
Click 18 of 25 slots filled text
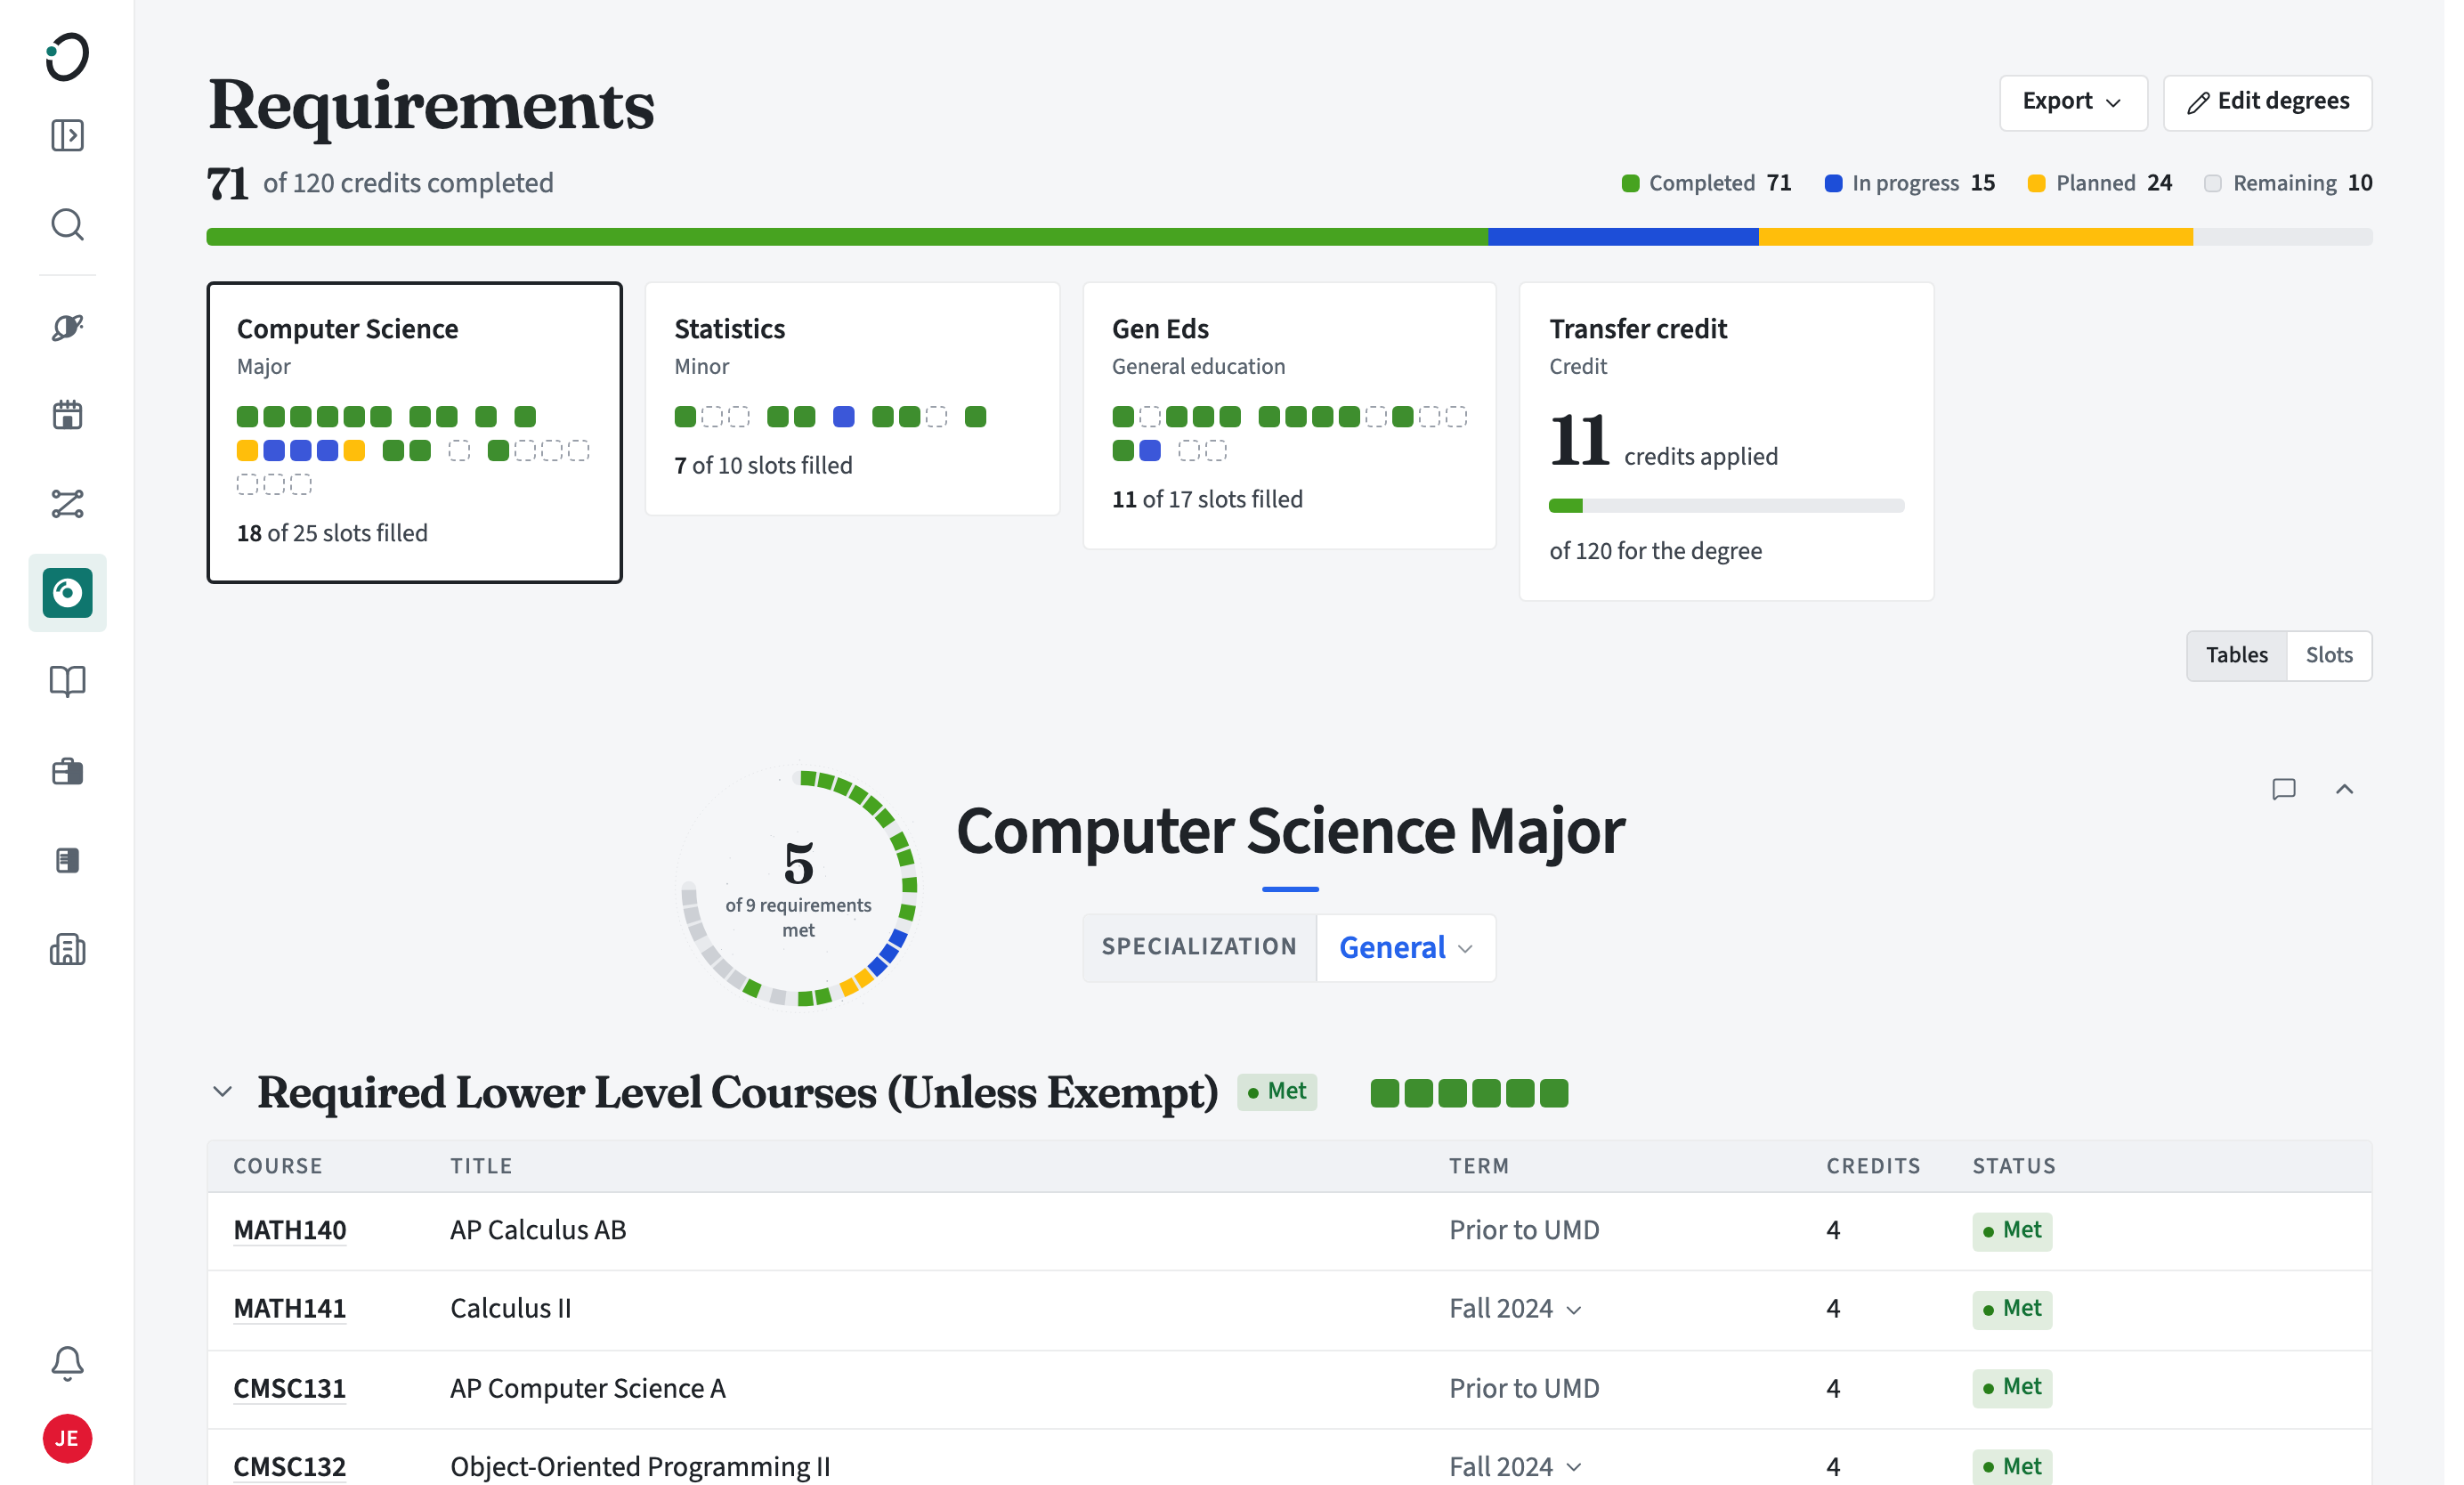tap(332, 533)
